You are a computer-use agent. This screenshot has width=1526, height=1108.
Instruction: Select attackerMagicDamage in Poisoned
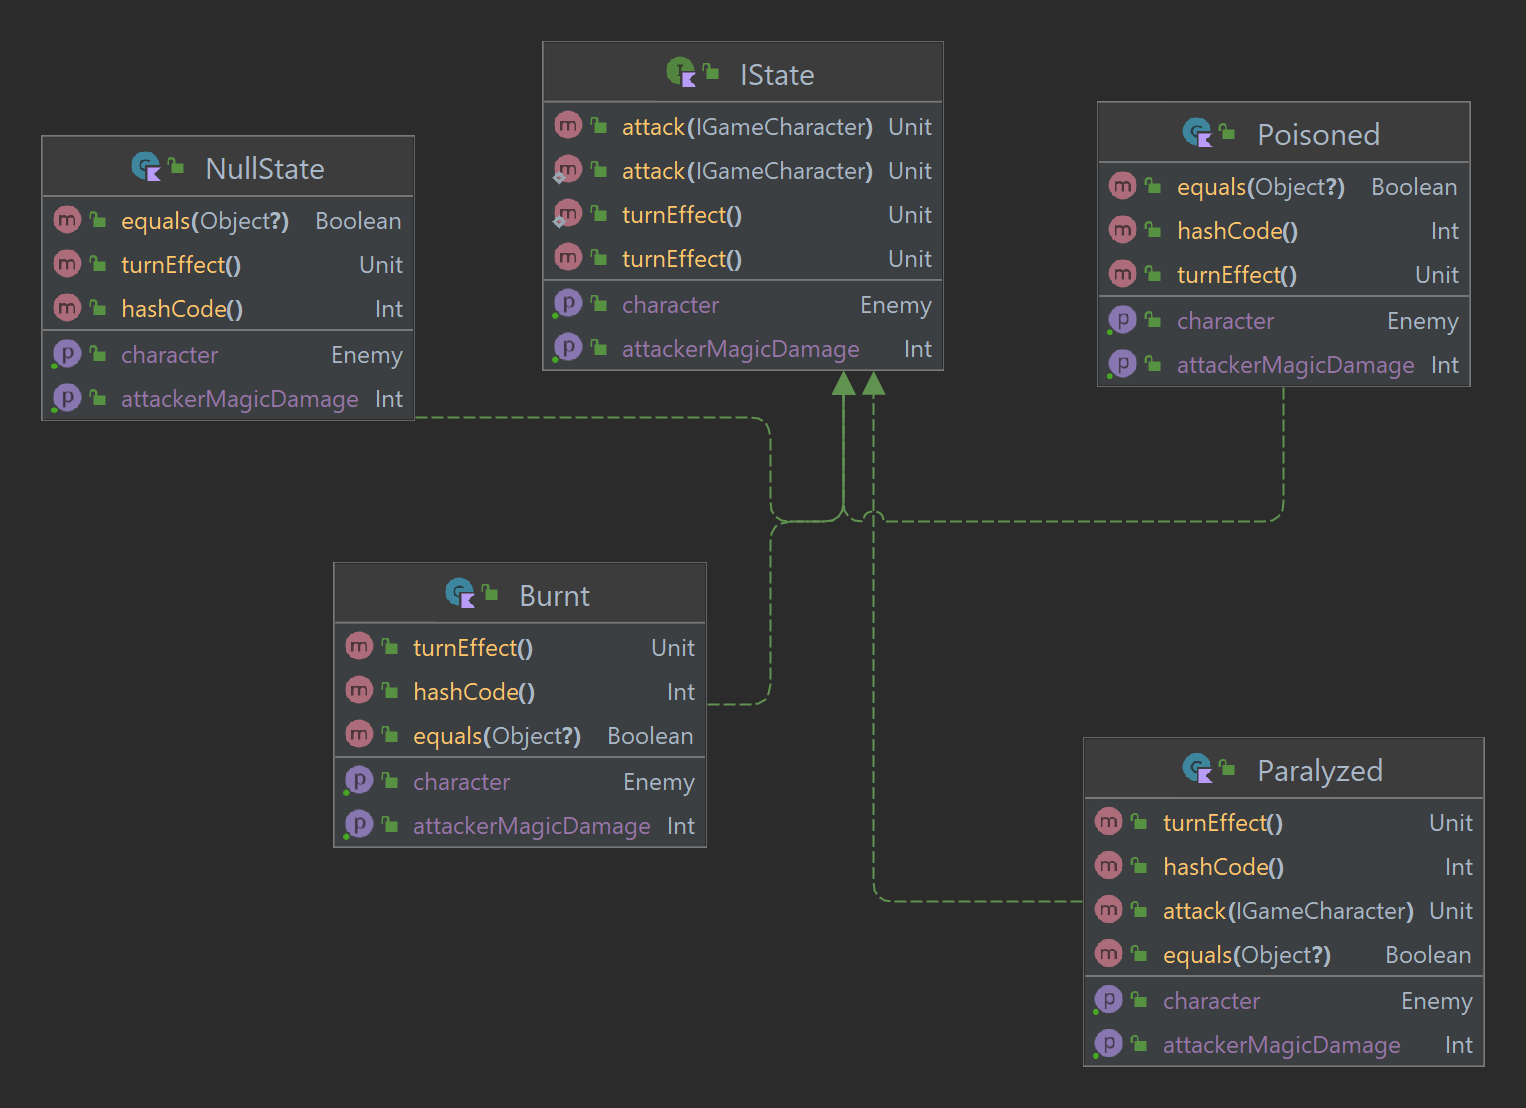tap(1296, 365)
